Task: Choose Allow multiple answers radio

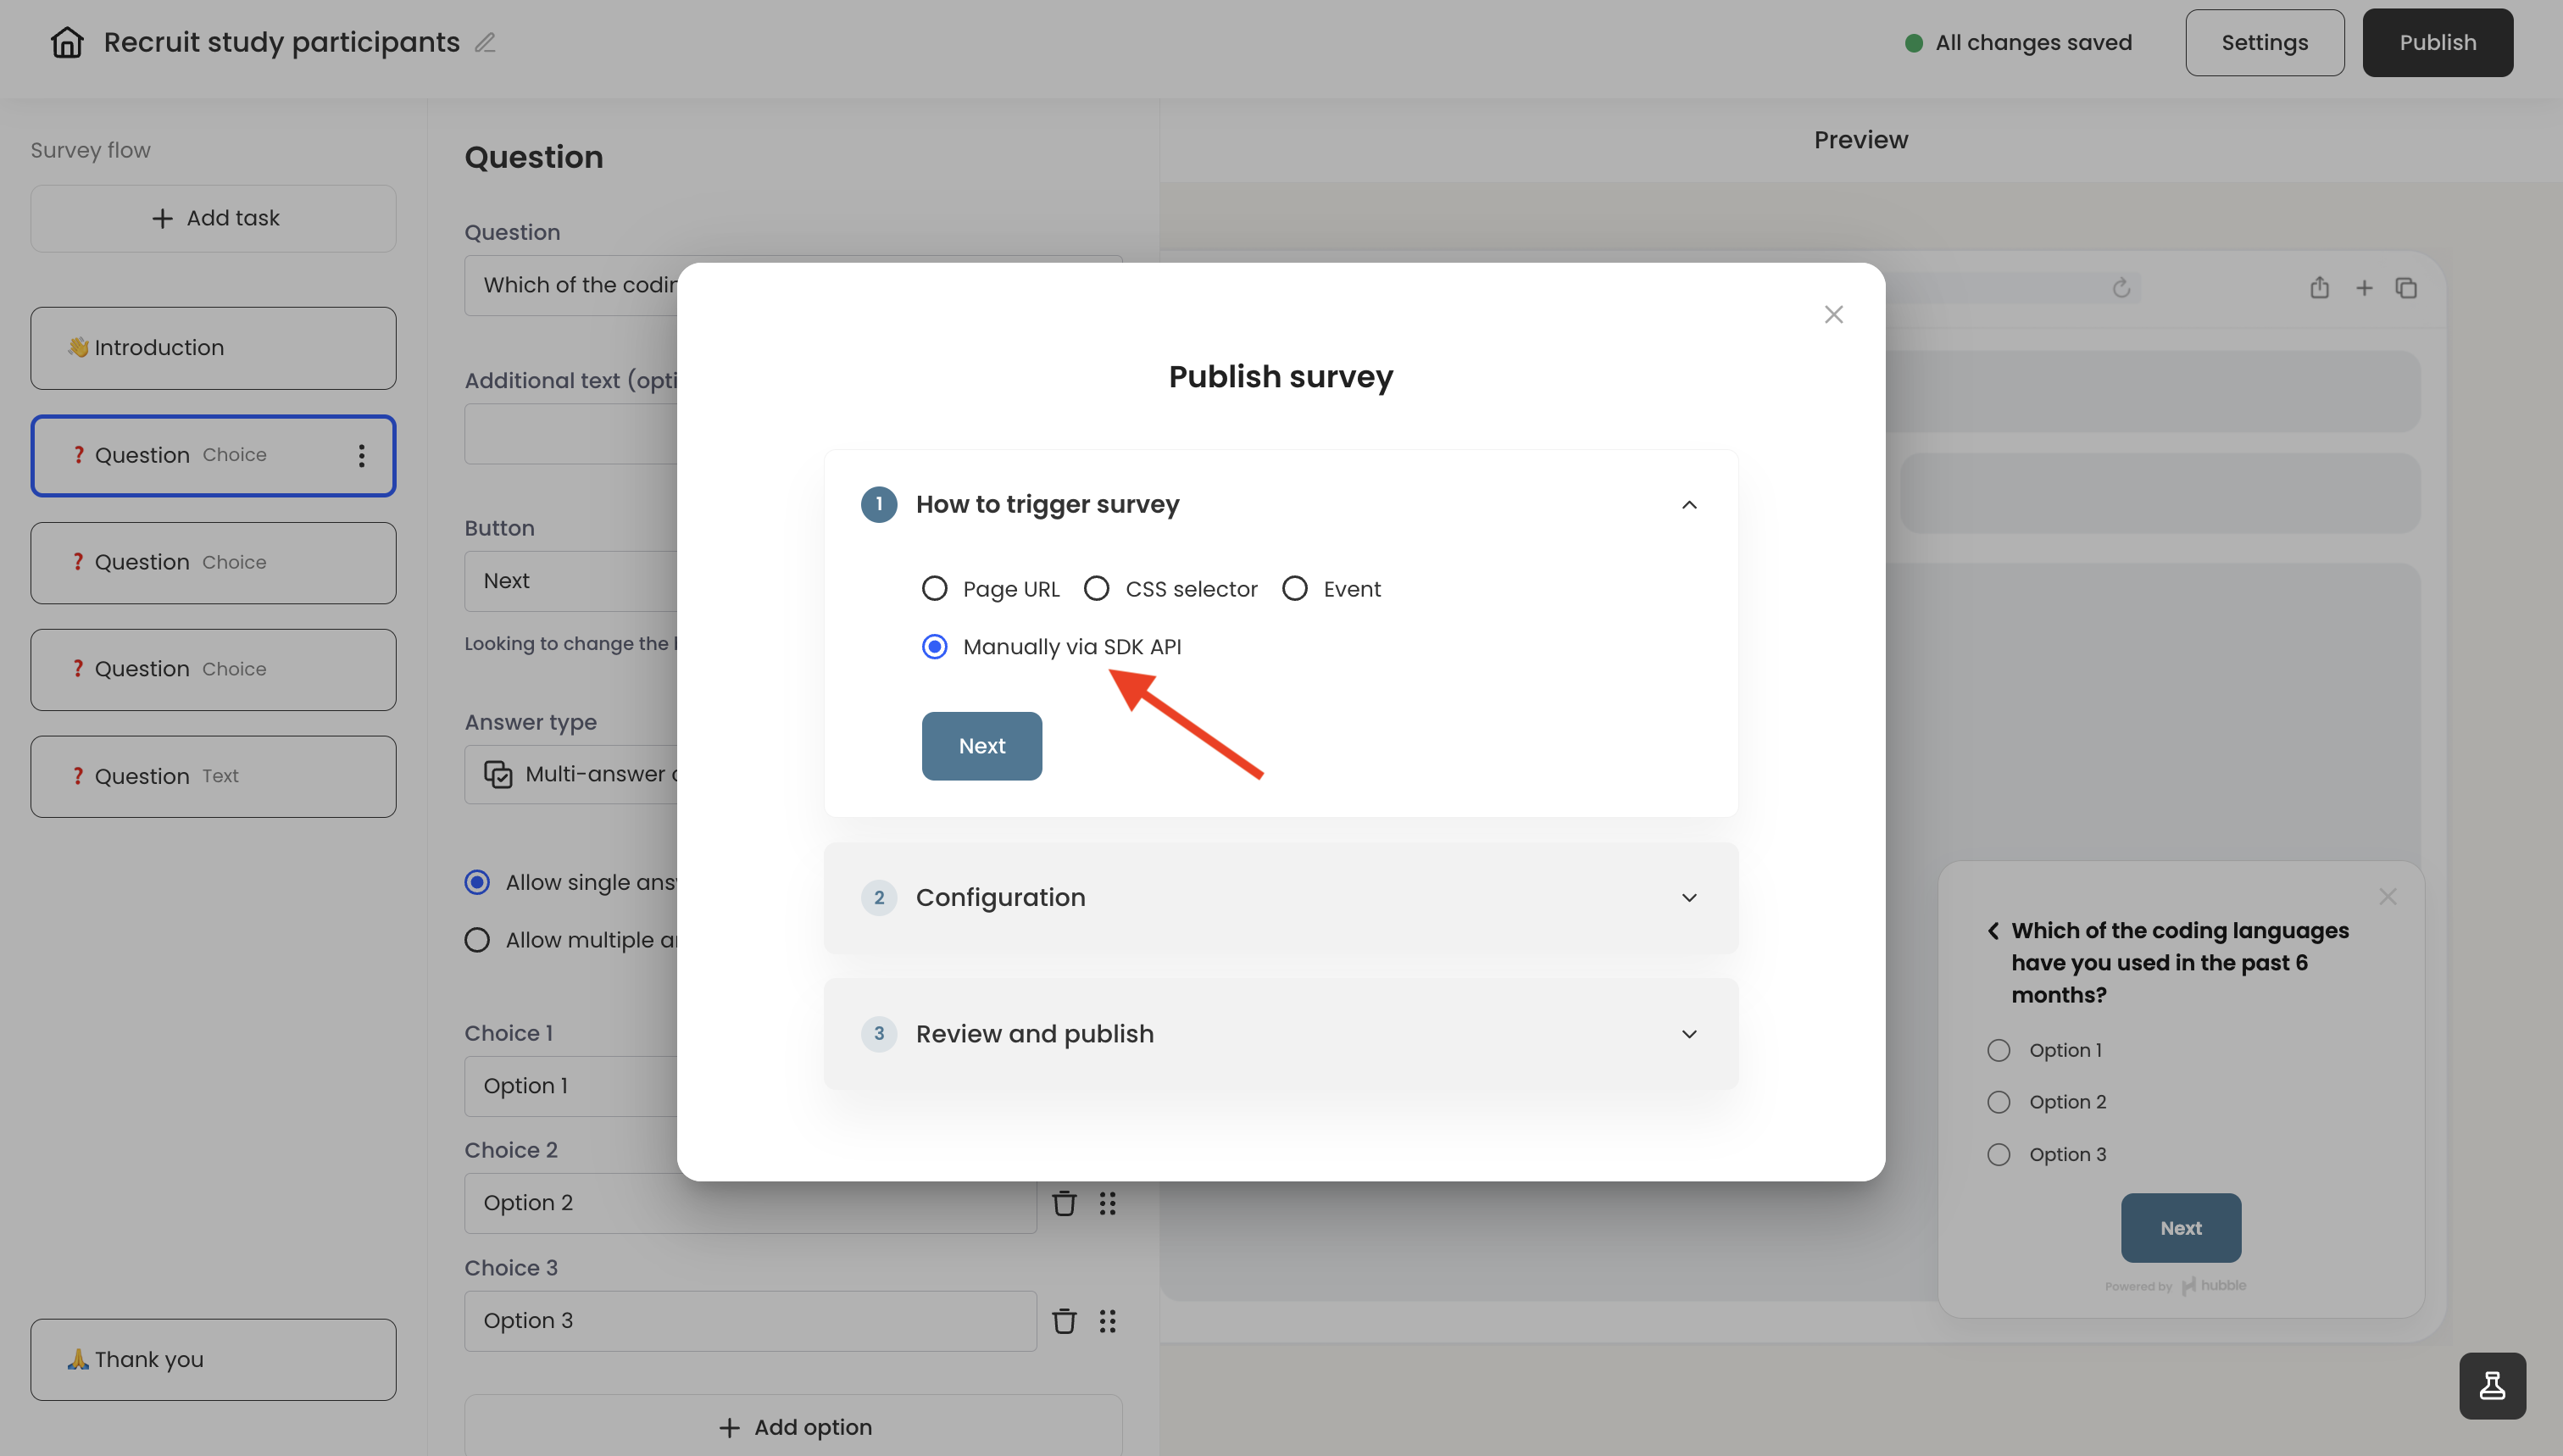Action: pyautogui.click(x=477, y=940)
